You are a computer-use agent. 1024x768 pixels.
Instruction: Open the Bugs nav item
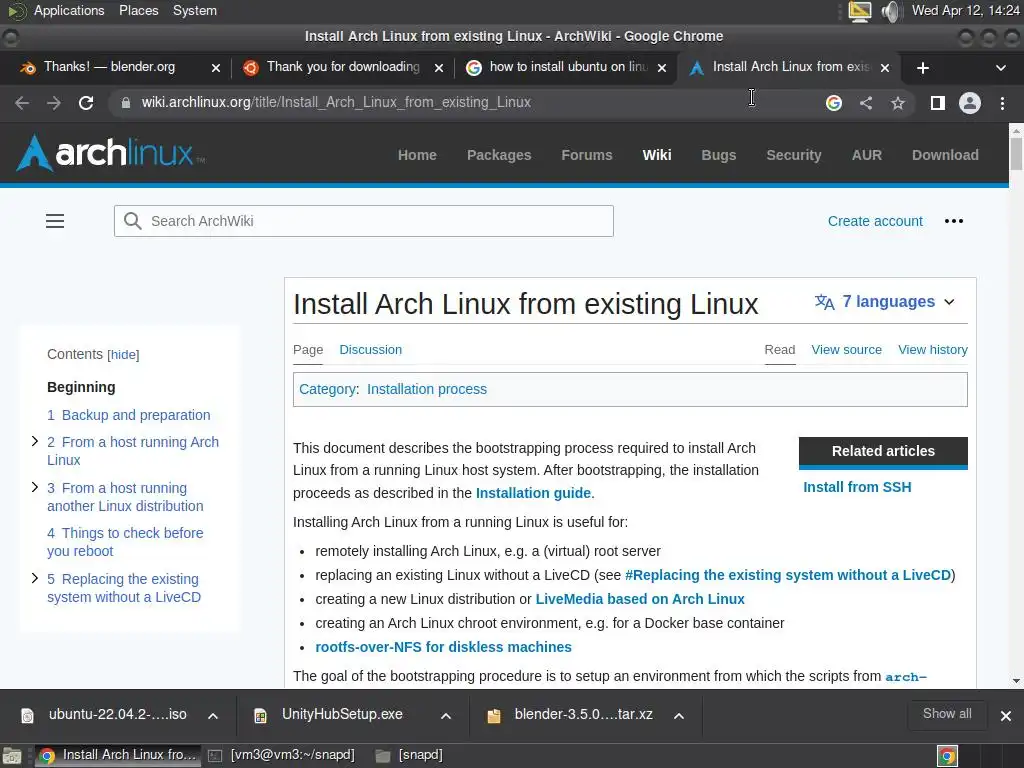[718, 155]
